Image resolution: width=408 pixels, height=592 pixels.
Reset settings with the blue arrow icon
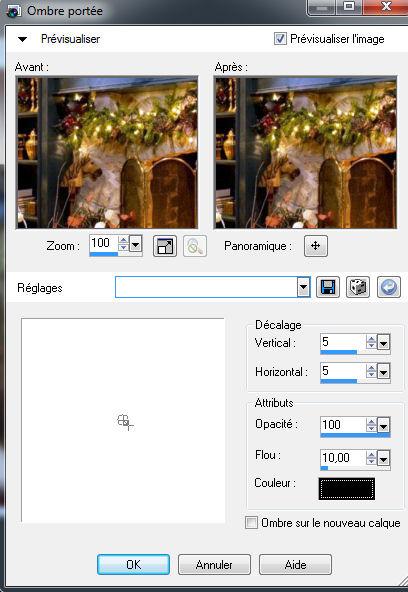[x=389, y=287]
